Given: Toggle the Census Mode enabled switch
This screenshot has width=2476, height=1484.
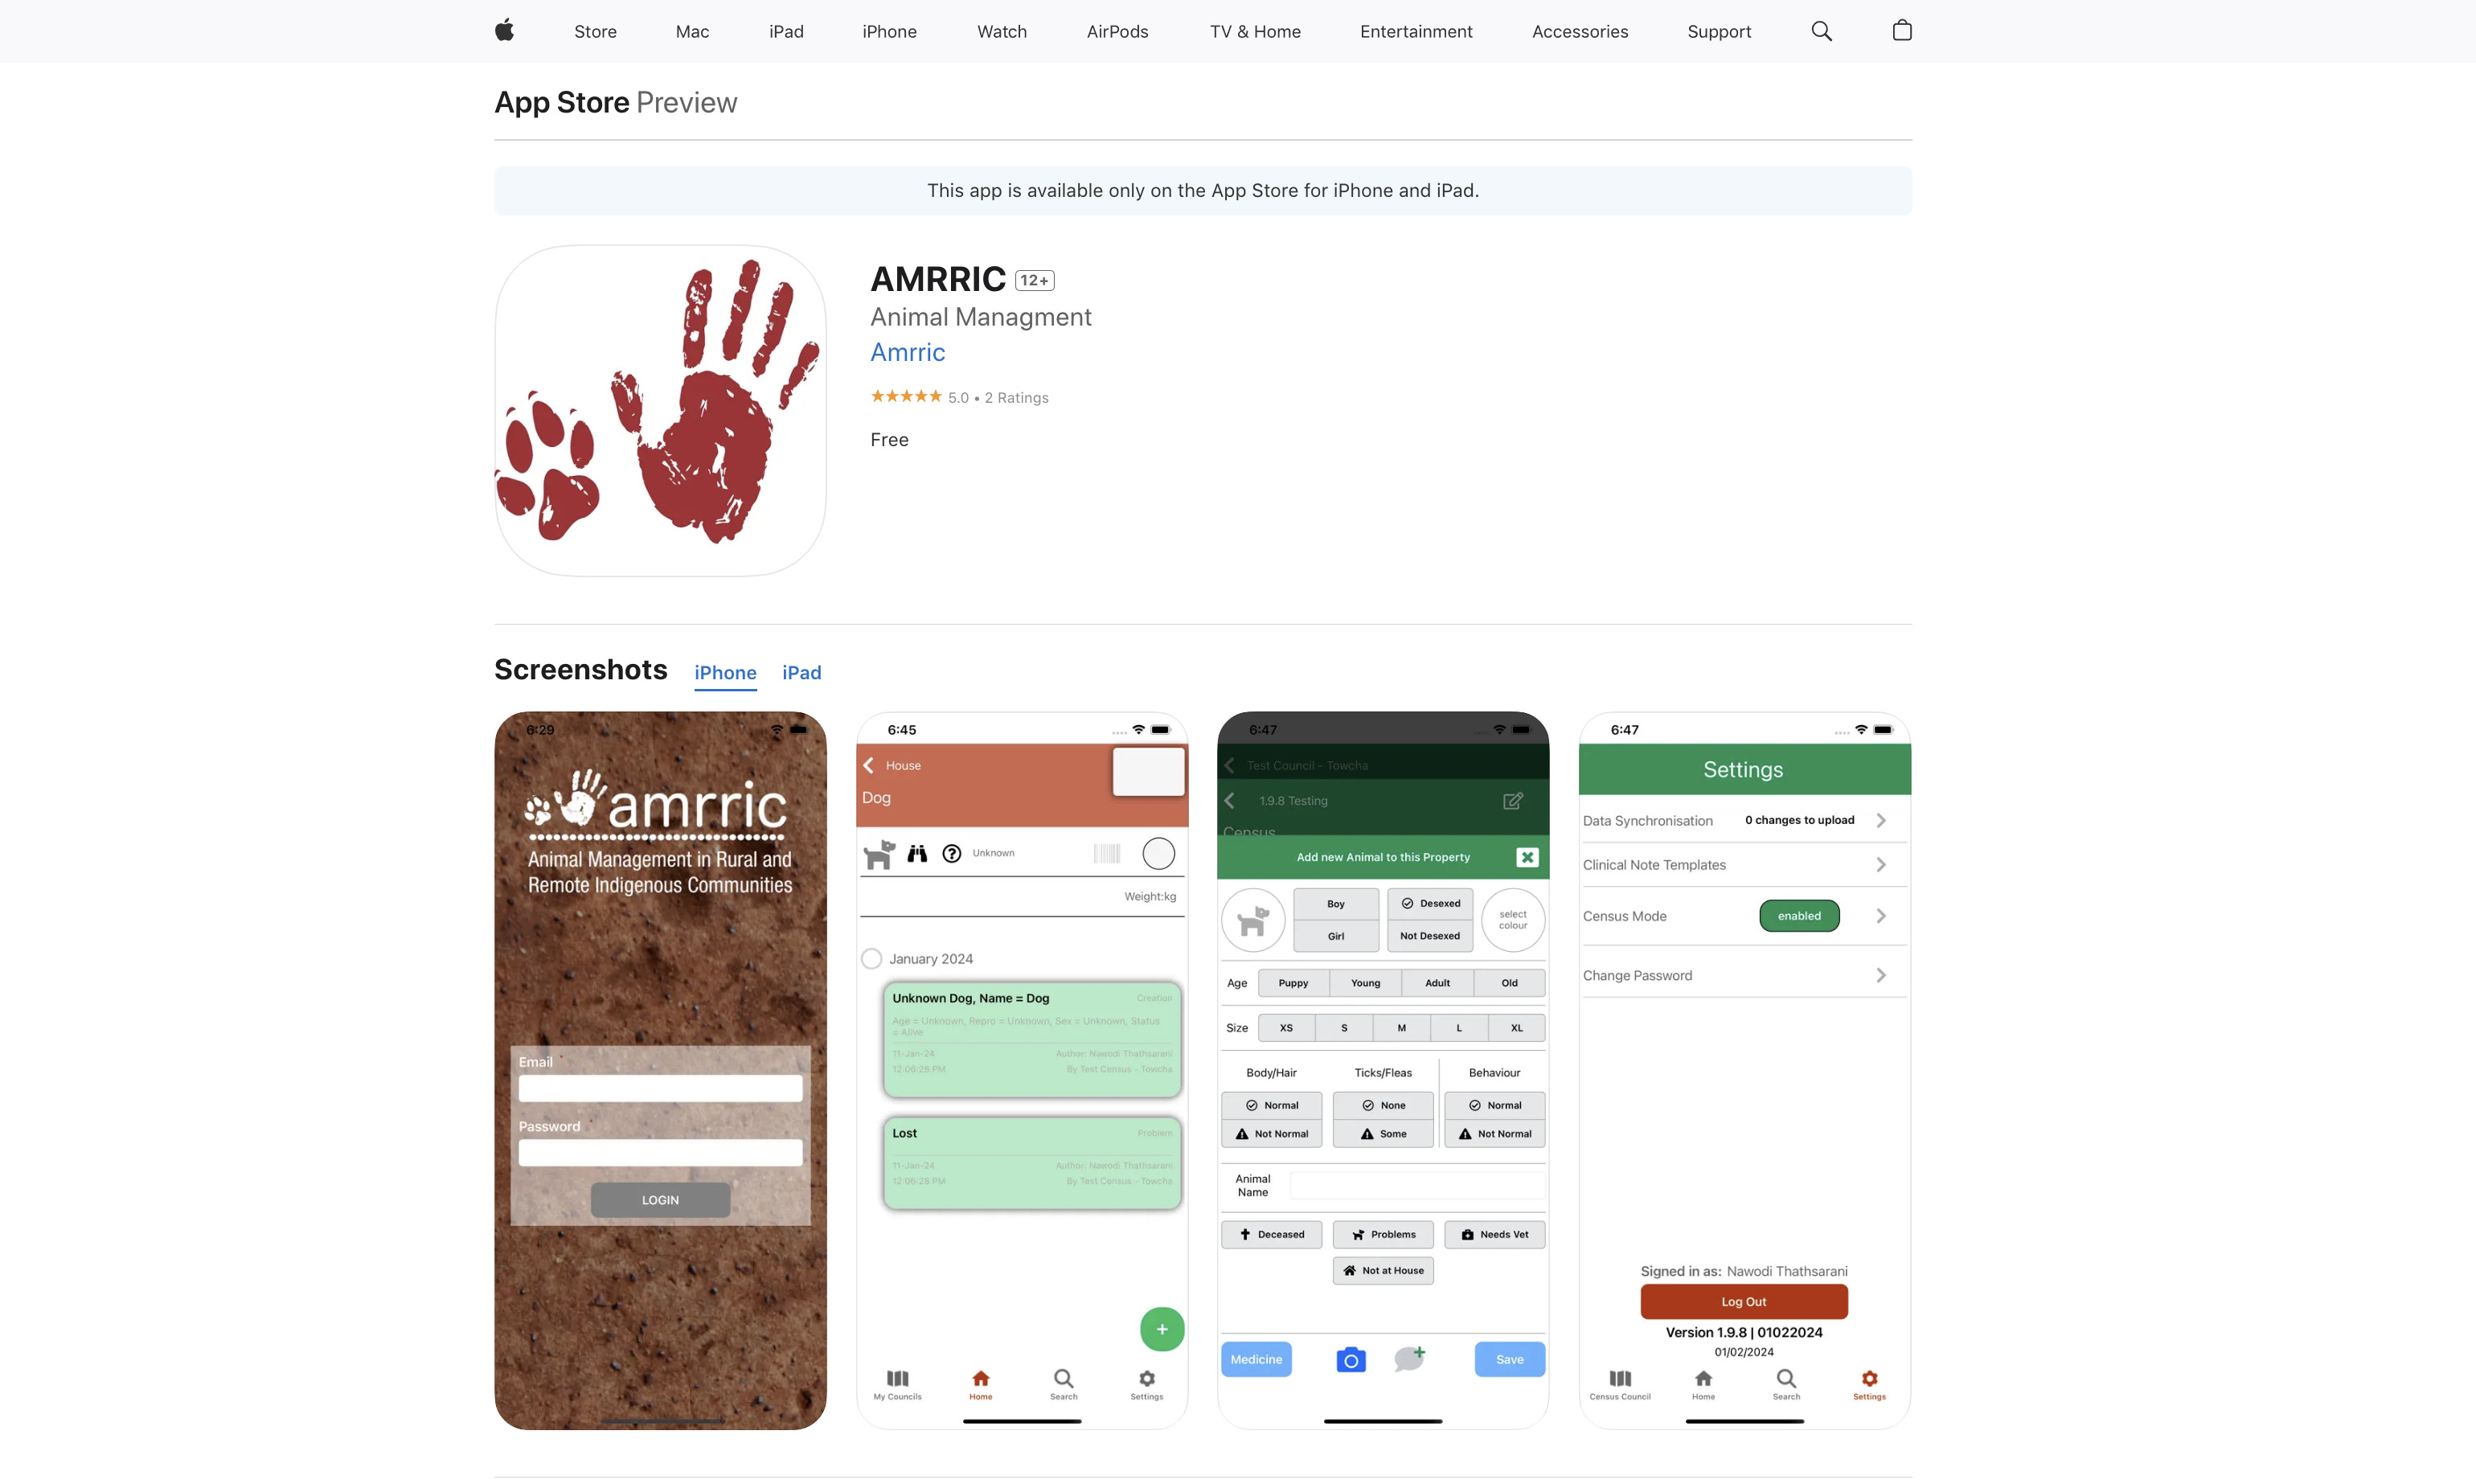Looking at the screenshot, I should (1798, 916).
